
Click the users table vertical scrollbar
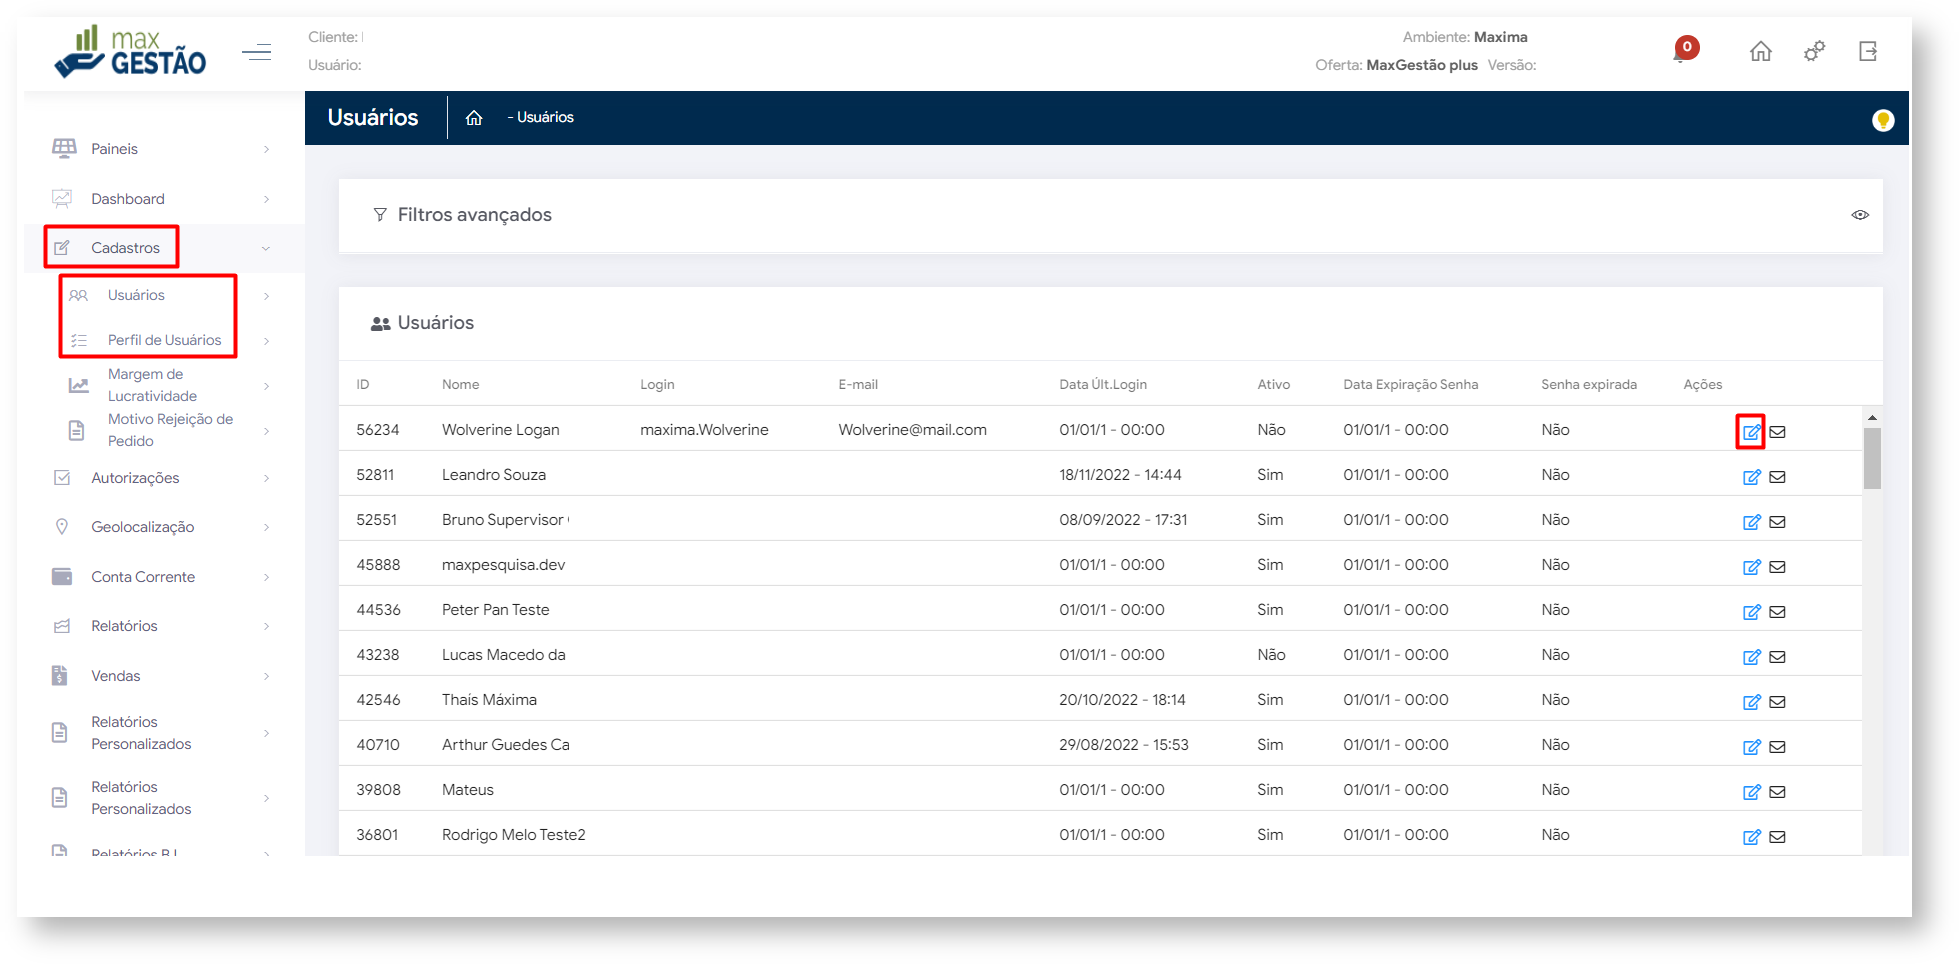click(1872, 460)
